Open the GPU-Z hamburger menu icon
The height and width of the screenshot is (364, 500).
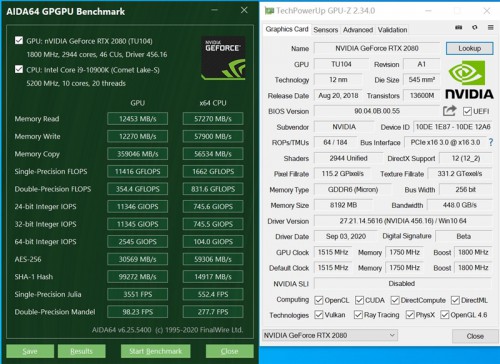491,28
